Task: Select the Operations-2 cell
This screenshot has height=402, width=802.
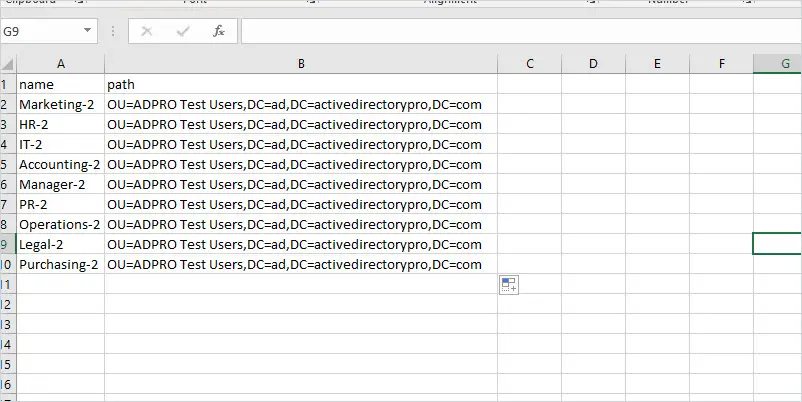Action: (61, 224)
